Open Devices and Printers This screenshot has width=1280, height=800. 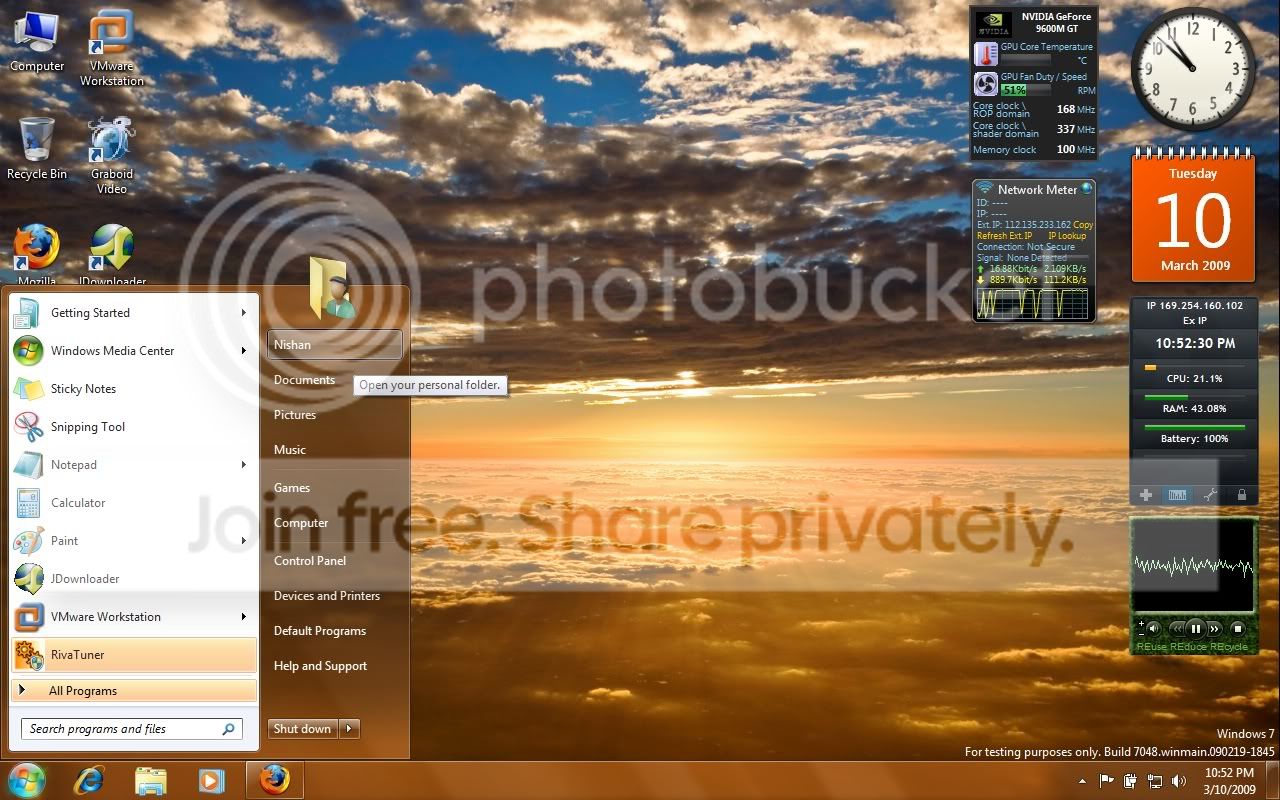(327, 596)
